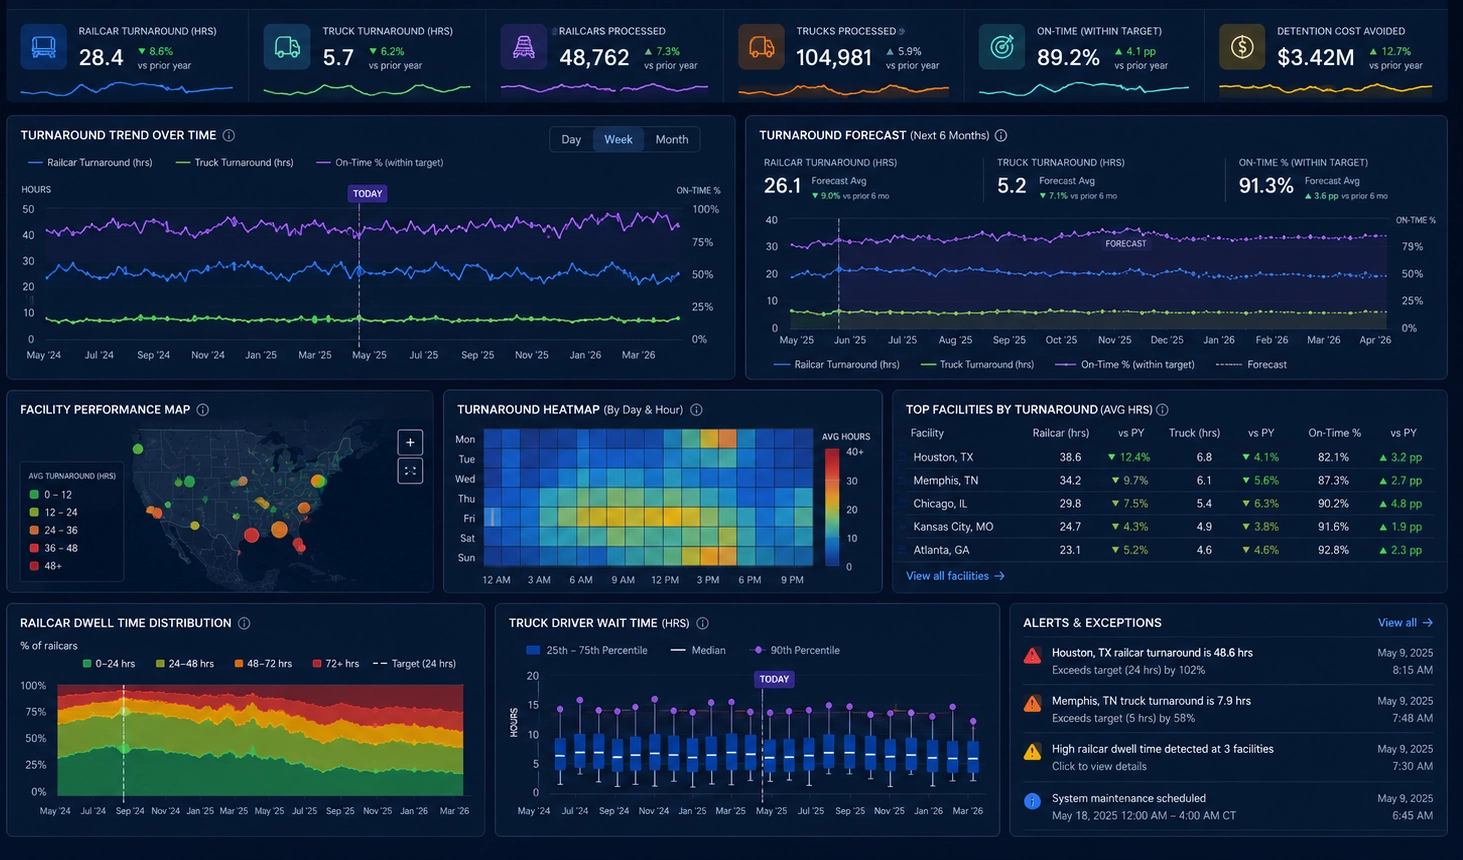
Task: Click the Railcar Turnaround train icon
Action: 44,47
